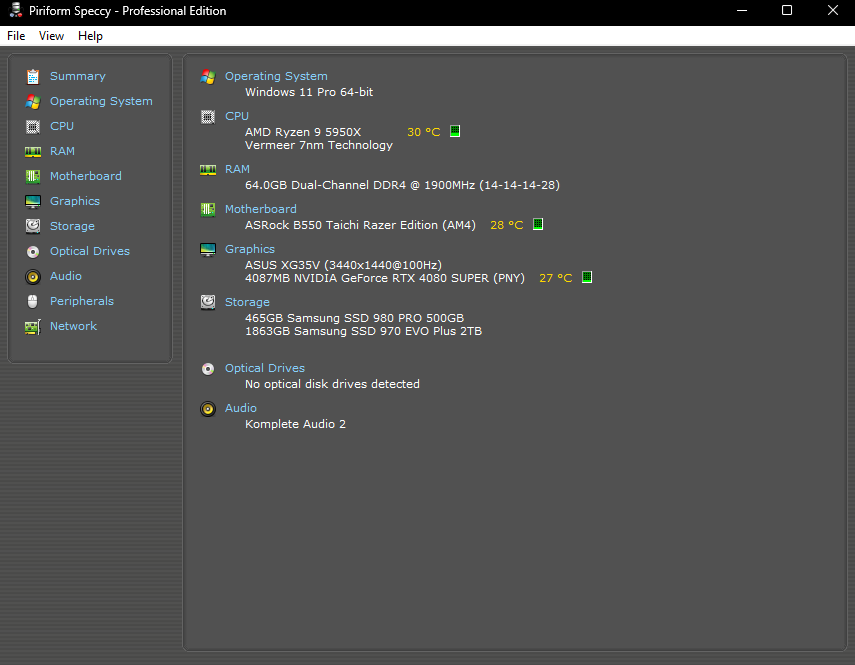855x665 pixels.
Task: Open Graphics section from sidebar
Action: (x=75, y=201)
